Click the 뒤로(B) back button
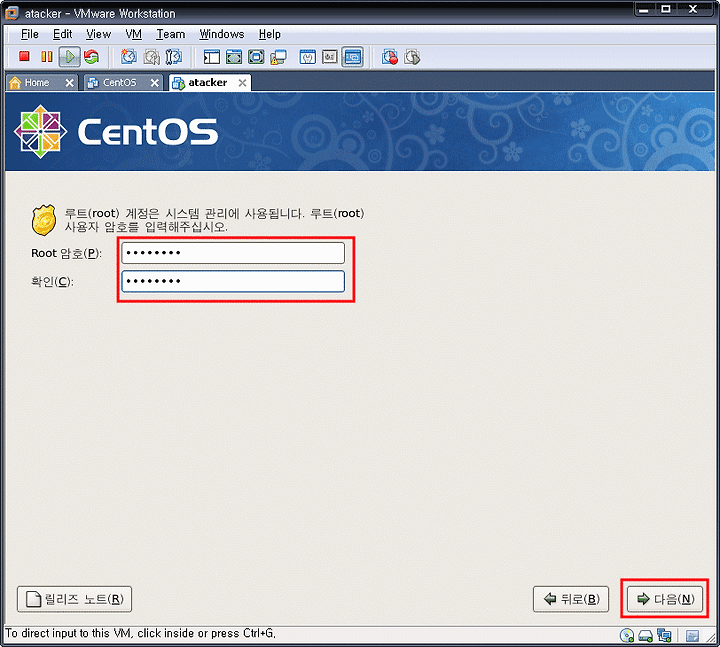This screenshot has height=647, width=720. (x=571, y=599)
